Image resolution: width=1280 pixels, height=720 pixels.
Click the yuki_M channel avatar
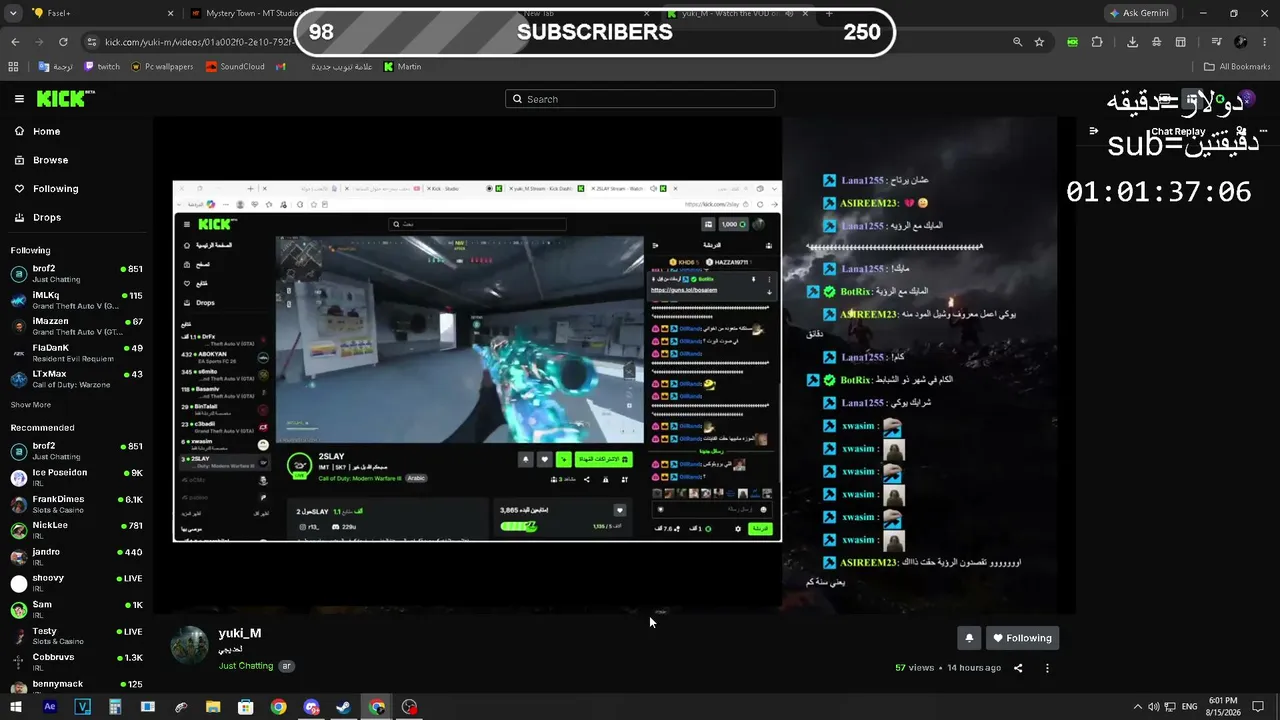190,646
